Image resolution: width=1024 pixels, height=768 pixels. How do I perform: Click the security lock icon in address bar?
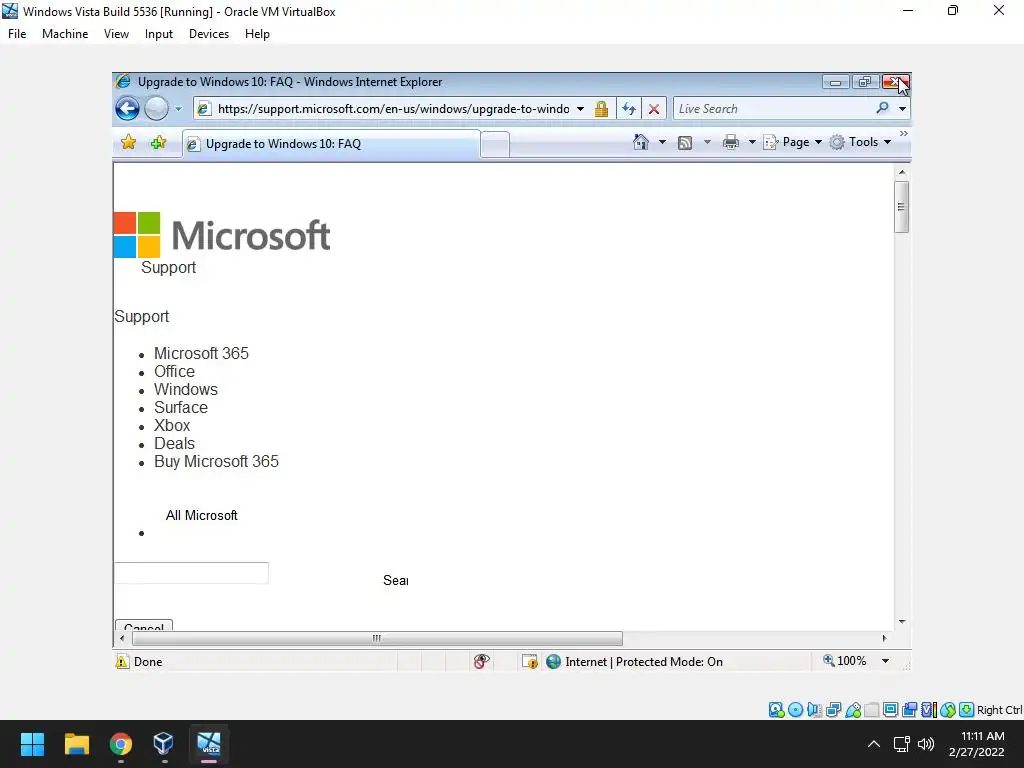coord(601,109)
